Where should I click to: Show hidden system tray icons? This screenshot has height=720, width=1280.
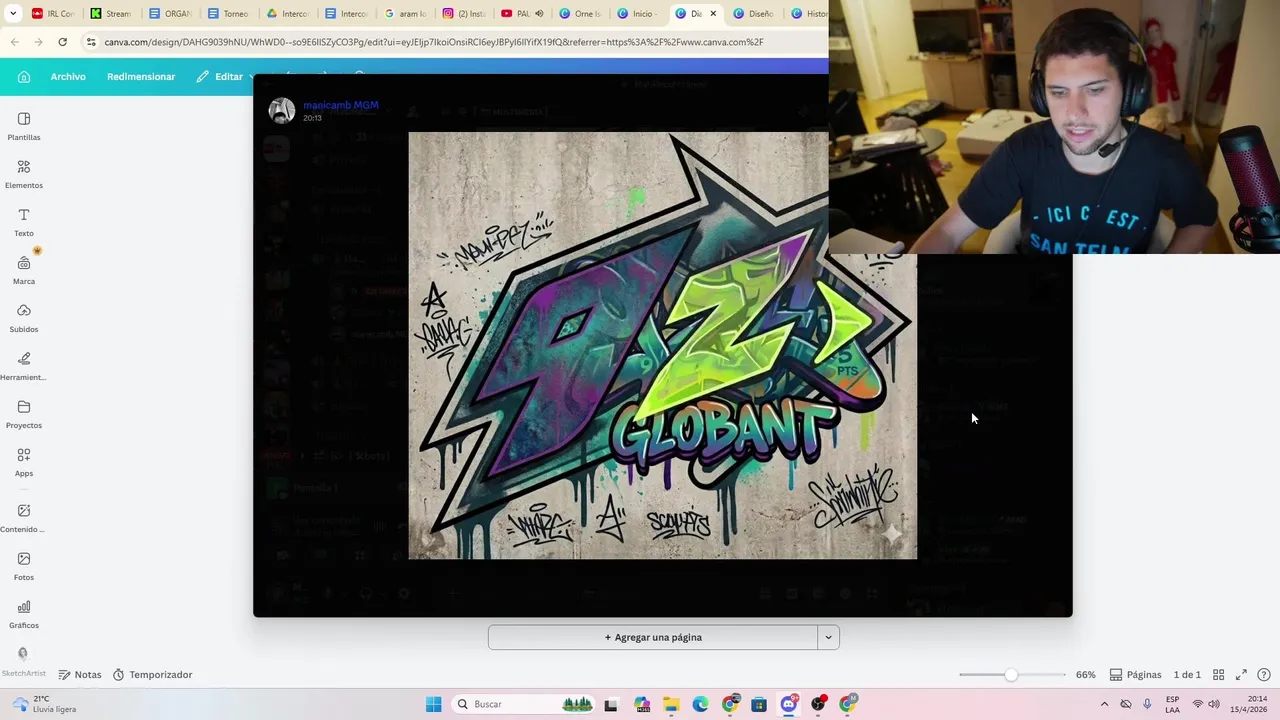(1104, 704)
